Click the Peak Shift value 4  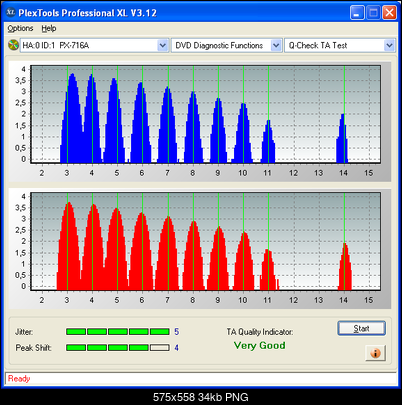tap(177, 348)
